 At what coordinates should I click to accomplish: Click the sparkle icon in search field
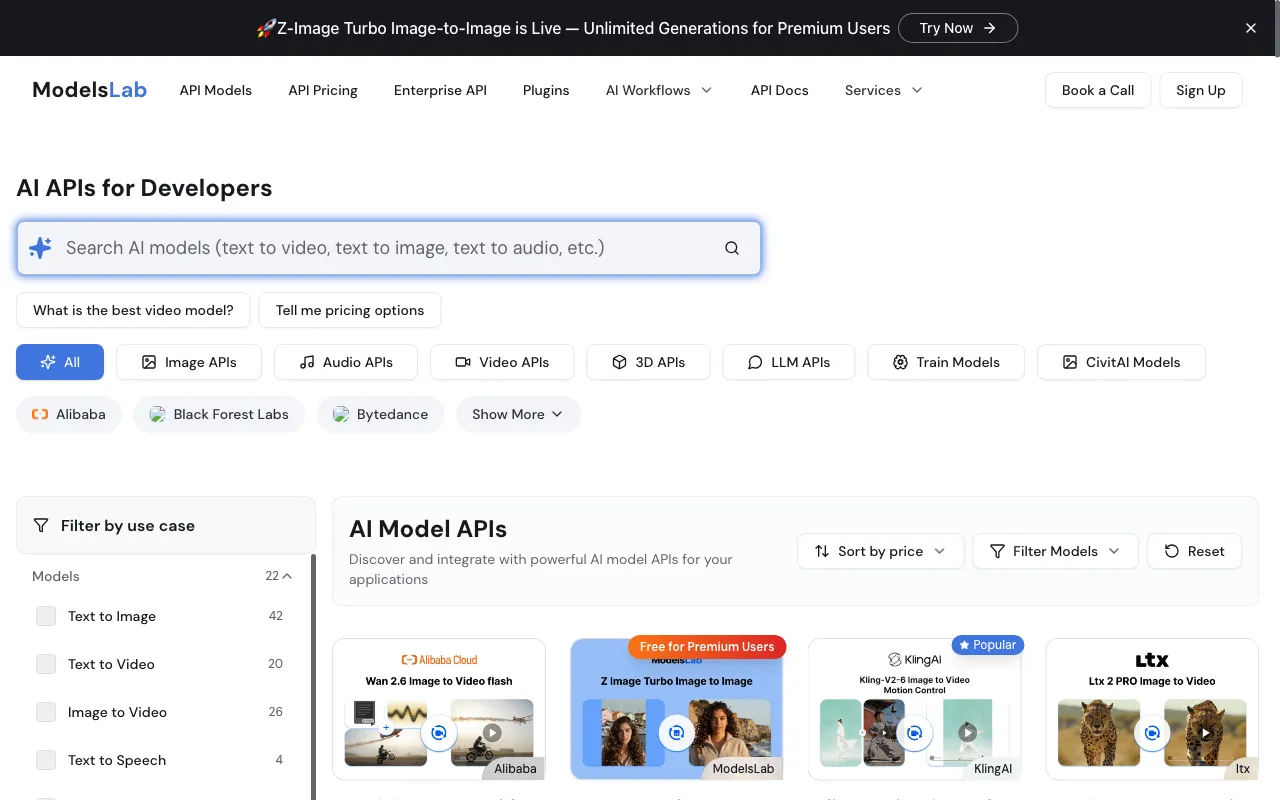(x=40, y=248)
